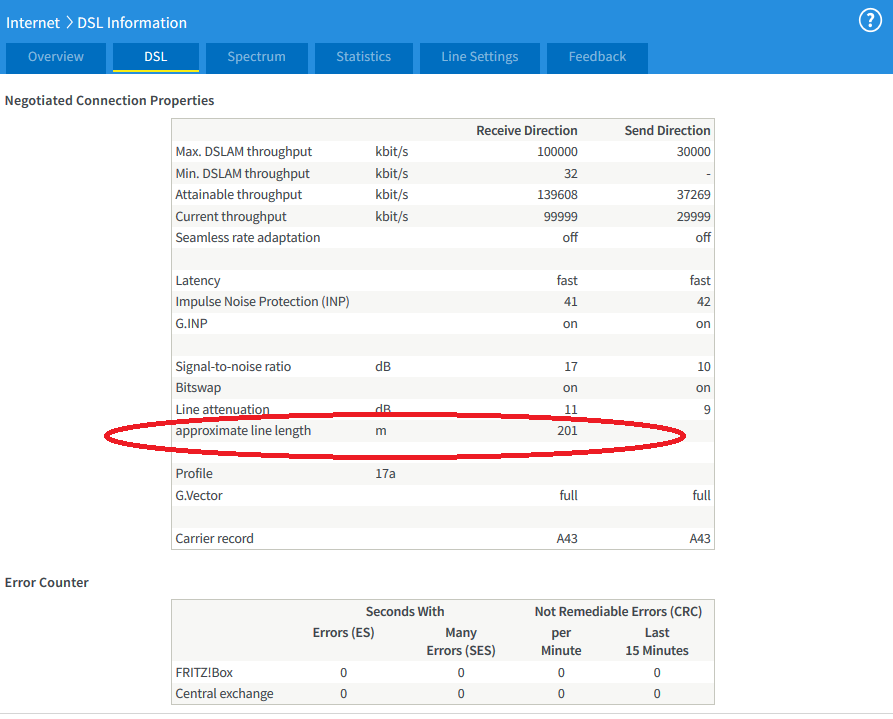Click the approximate line length value 201
Screen dimensions: 893x719
point(567,431)
